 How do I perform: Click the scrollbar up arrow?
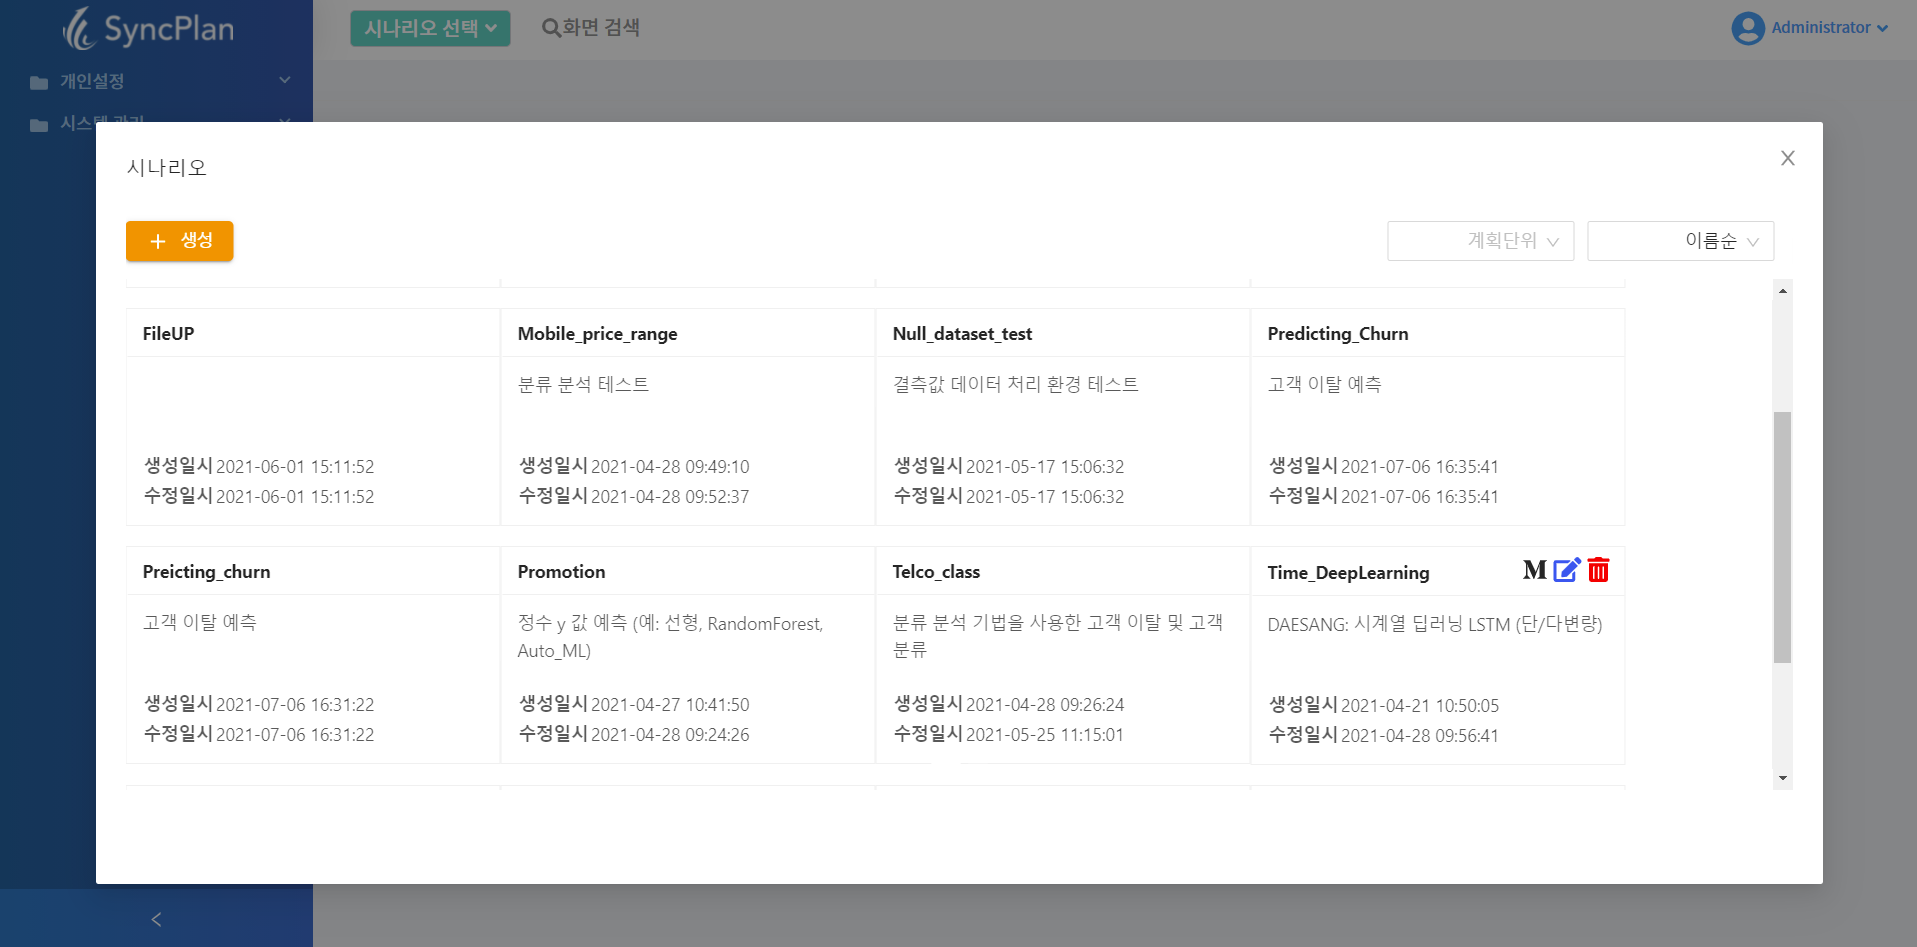(x=1783, y=290)
